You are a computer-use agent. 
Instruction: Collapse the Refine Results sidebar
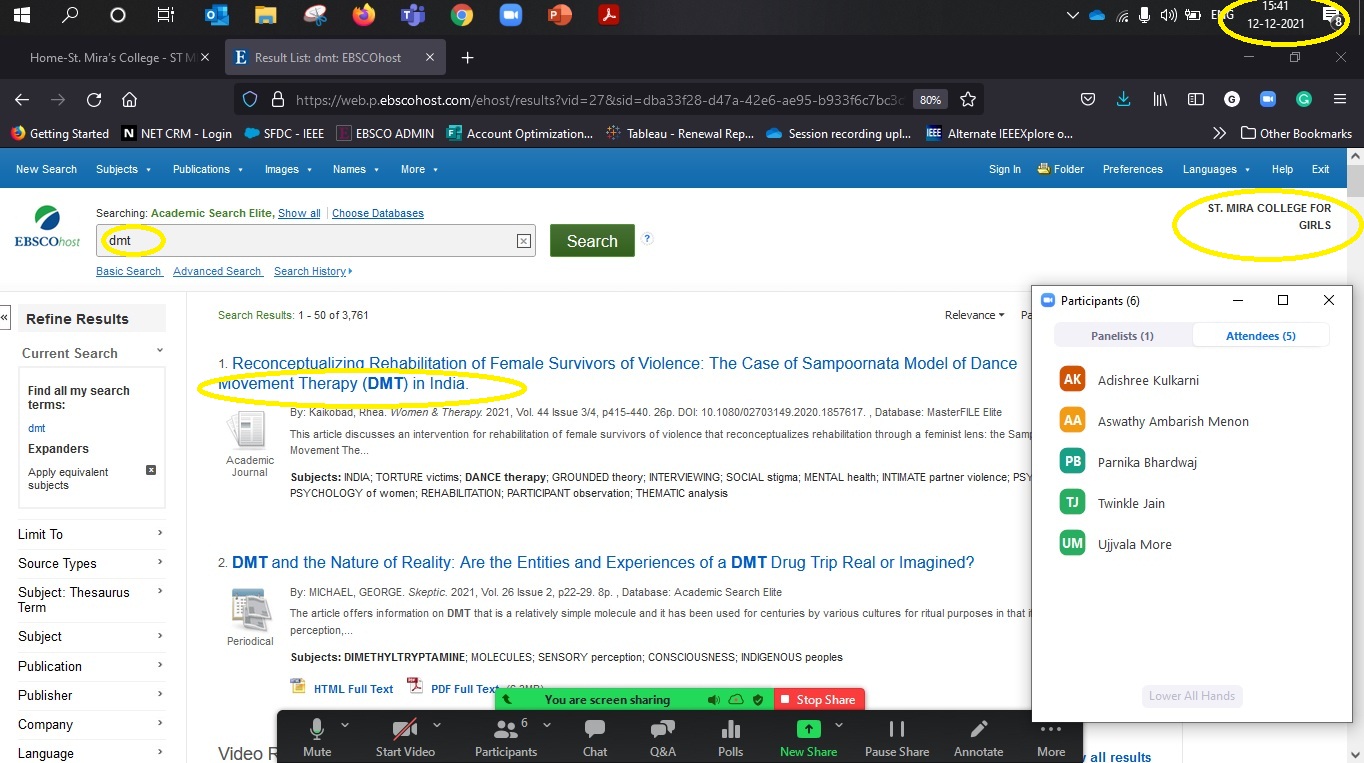[x=4, y=319]
